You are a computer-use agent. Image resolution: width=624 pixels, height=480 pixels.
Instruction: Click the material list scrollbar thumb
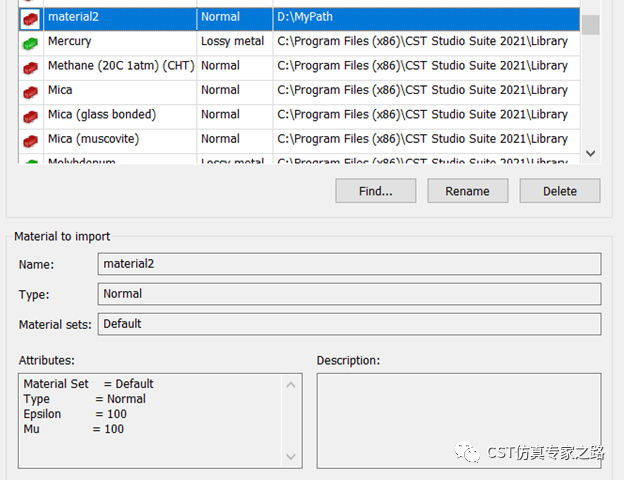point(591,25)
